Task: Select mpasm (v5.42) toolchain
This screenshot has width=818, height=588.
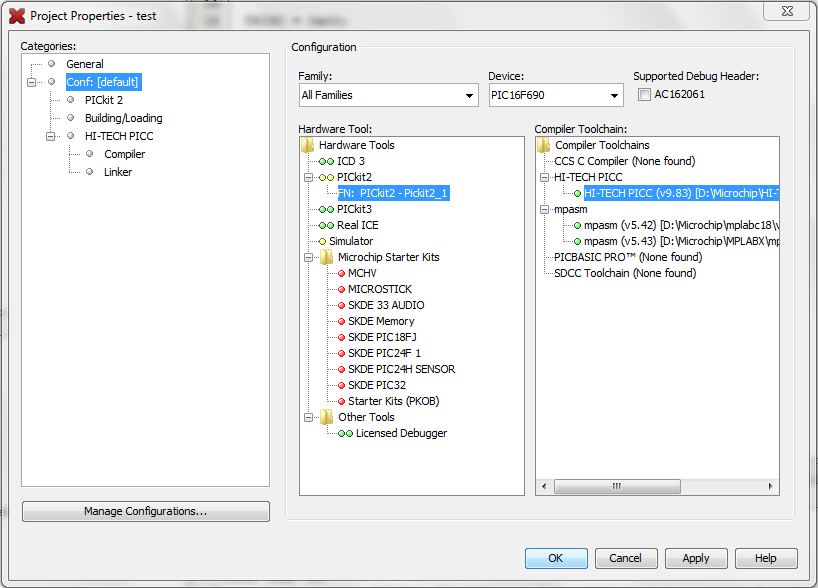Action: [681, 225]
